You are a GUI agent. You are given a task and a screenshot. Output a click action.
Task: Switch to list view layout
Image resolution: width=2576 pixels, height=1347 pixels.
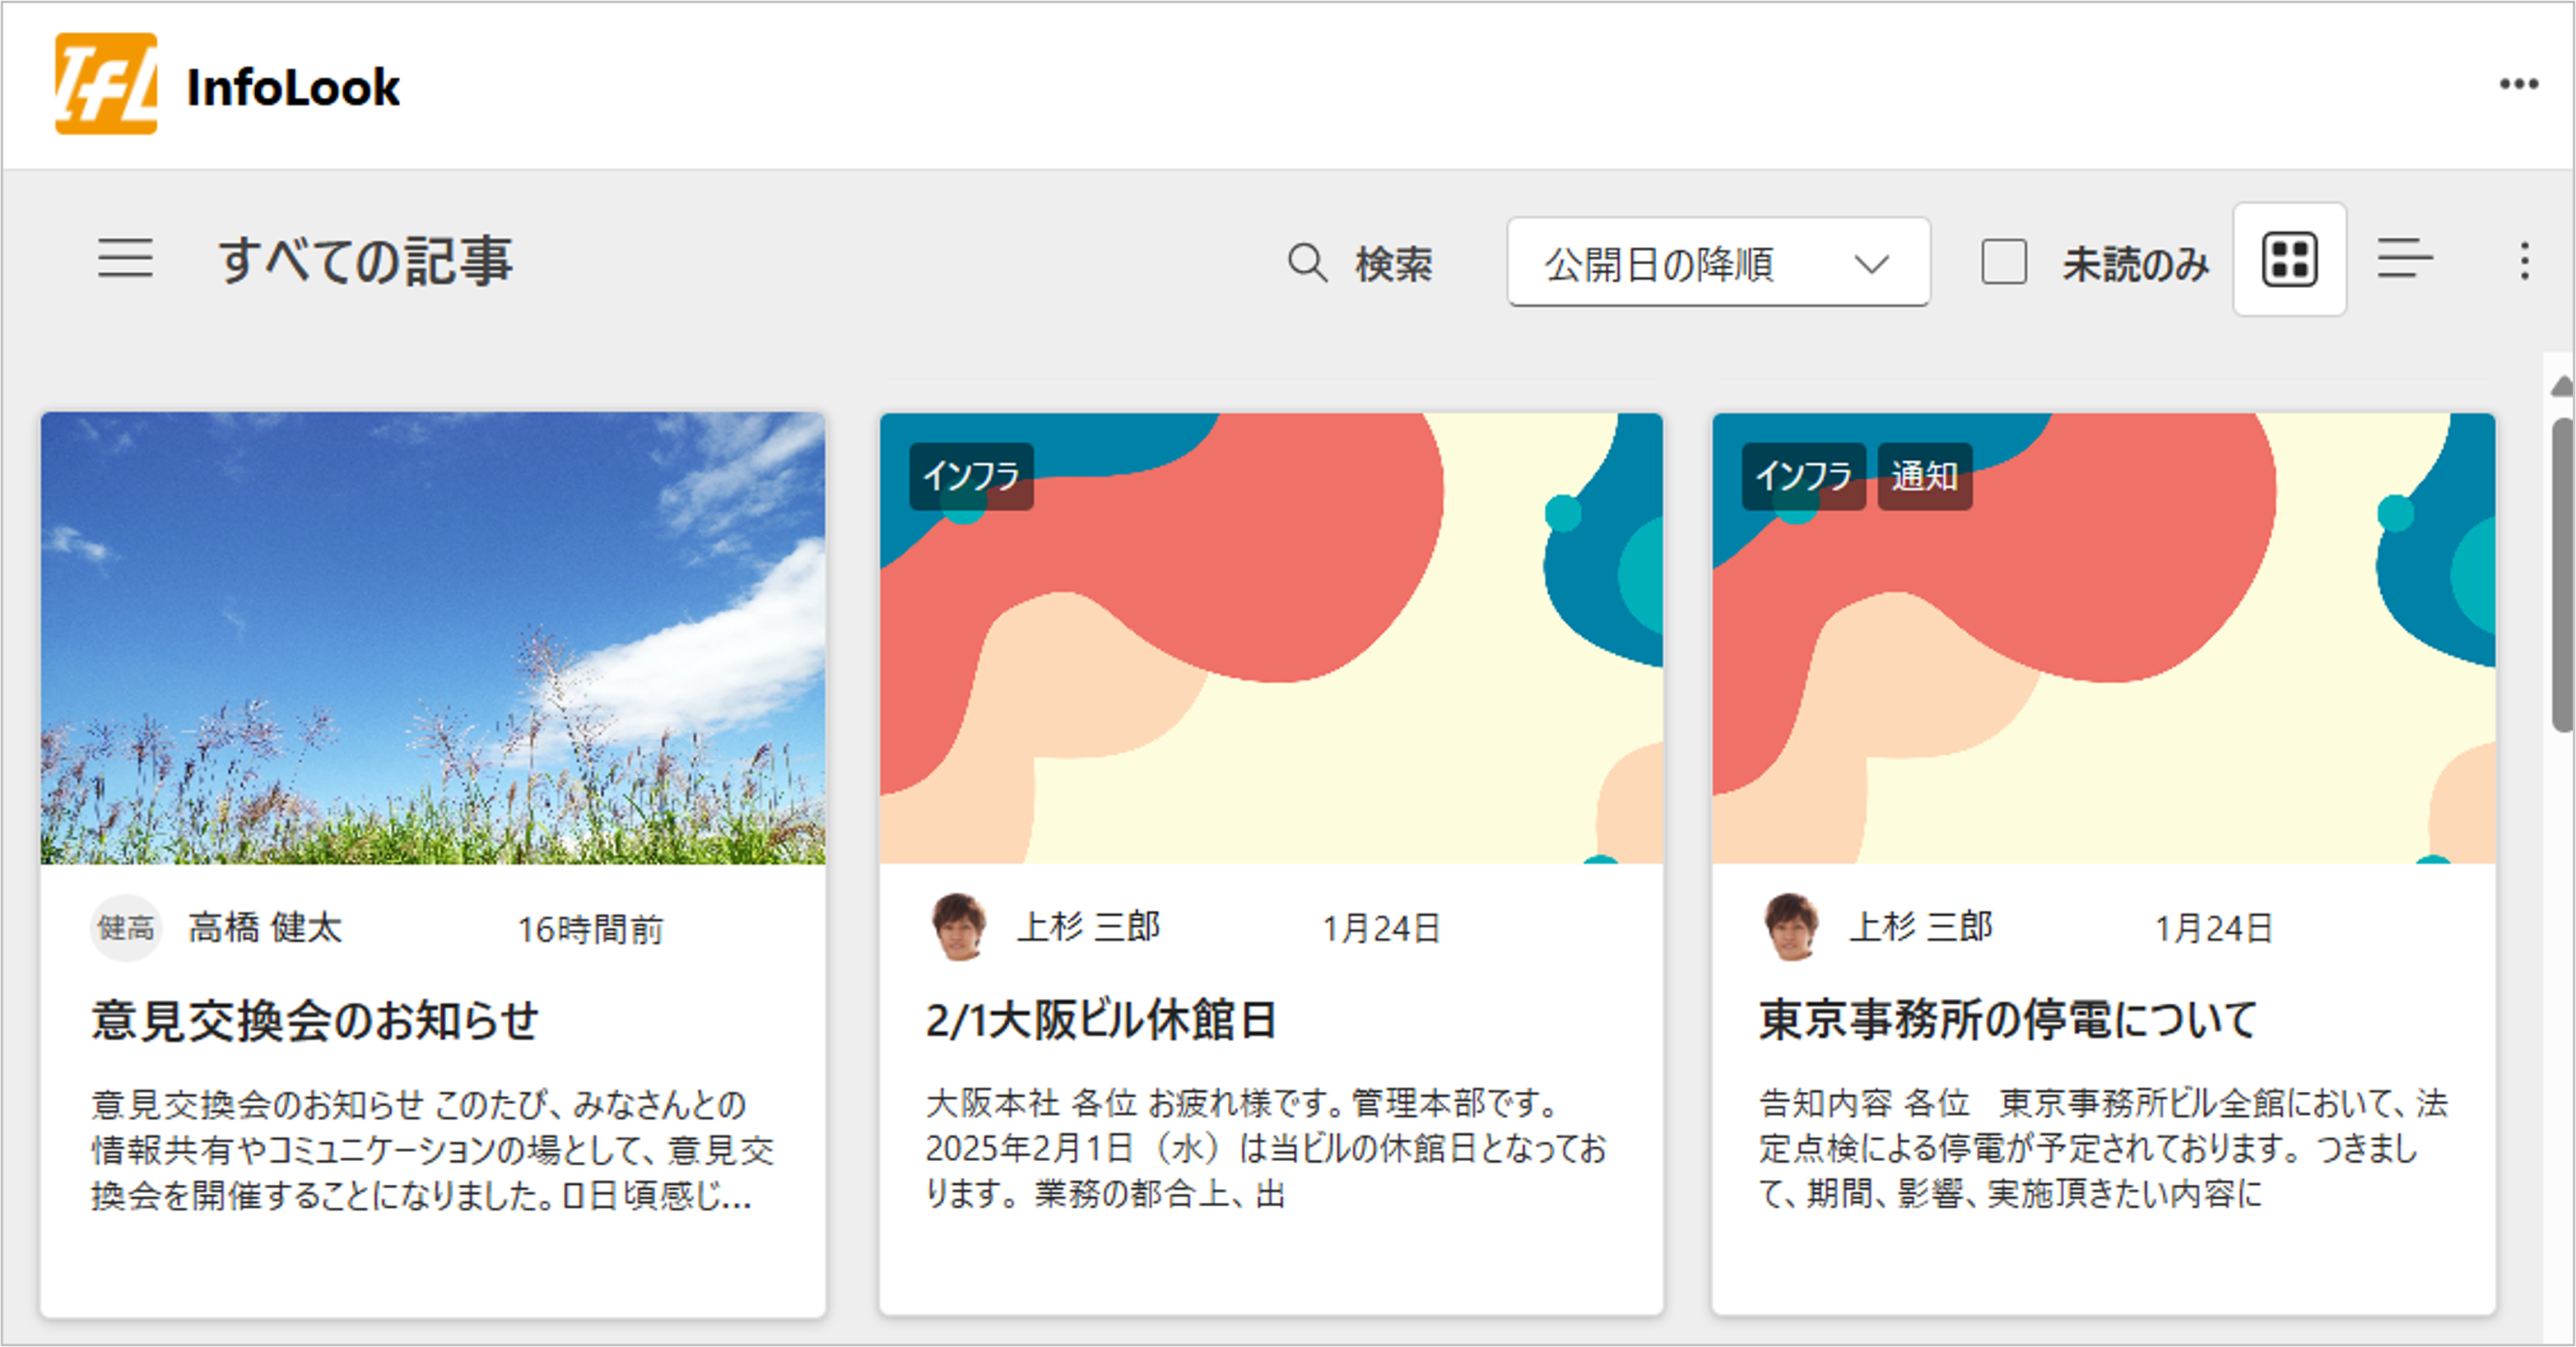pos(2404,260)
